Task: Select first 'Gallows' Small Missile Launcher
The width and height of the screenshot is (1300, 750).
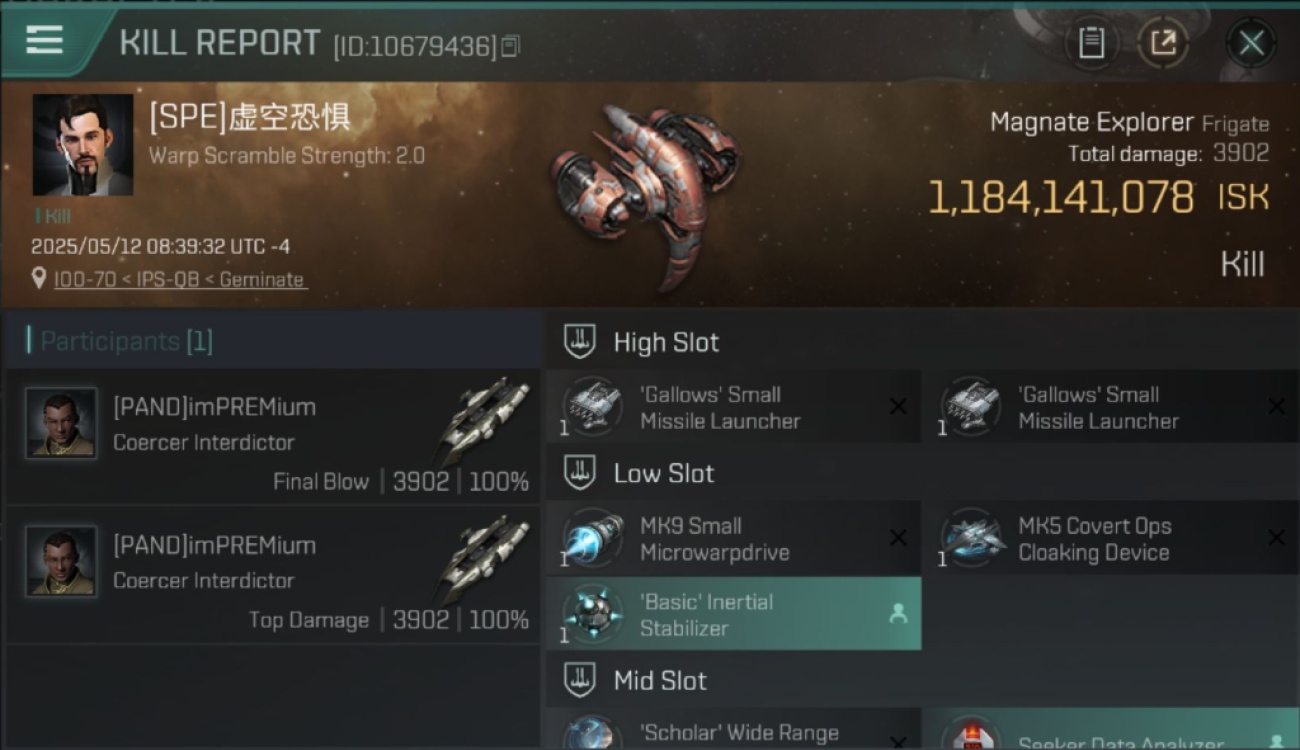Action: [733, 407]
